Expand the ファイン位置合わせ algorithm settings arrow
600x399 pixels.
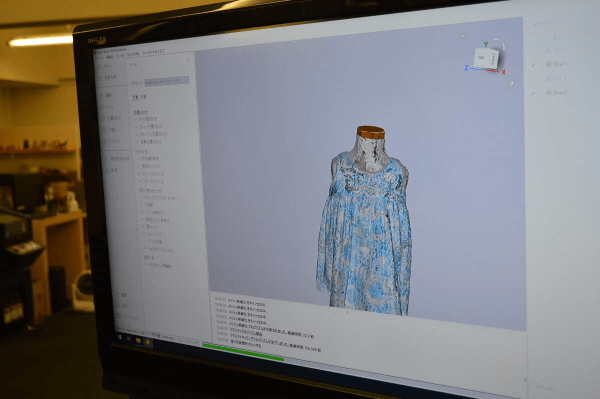point(136,127)
